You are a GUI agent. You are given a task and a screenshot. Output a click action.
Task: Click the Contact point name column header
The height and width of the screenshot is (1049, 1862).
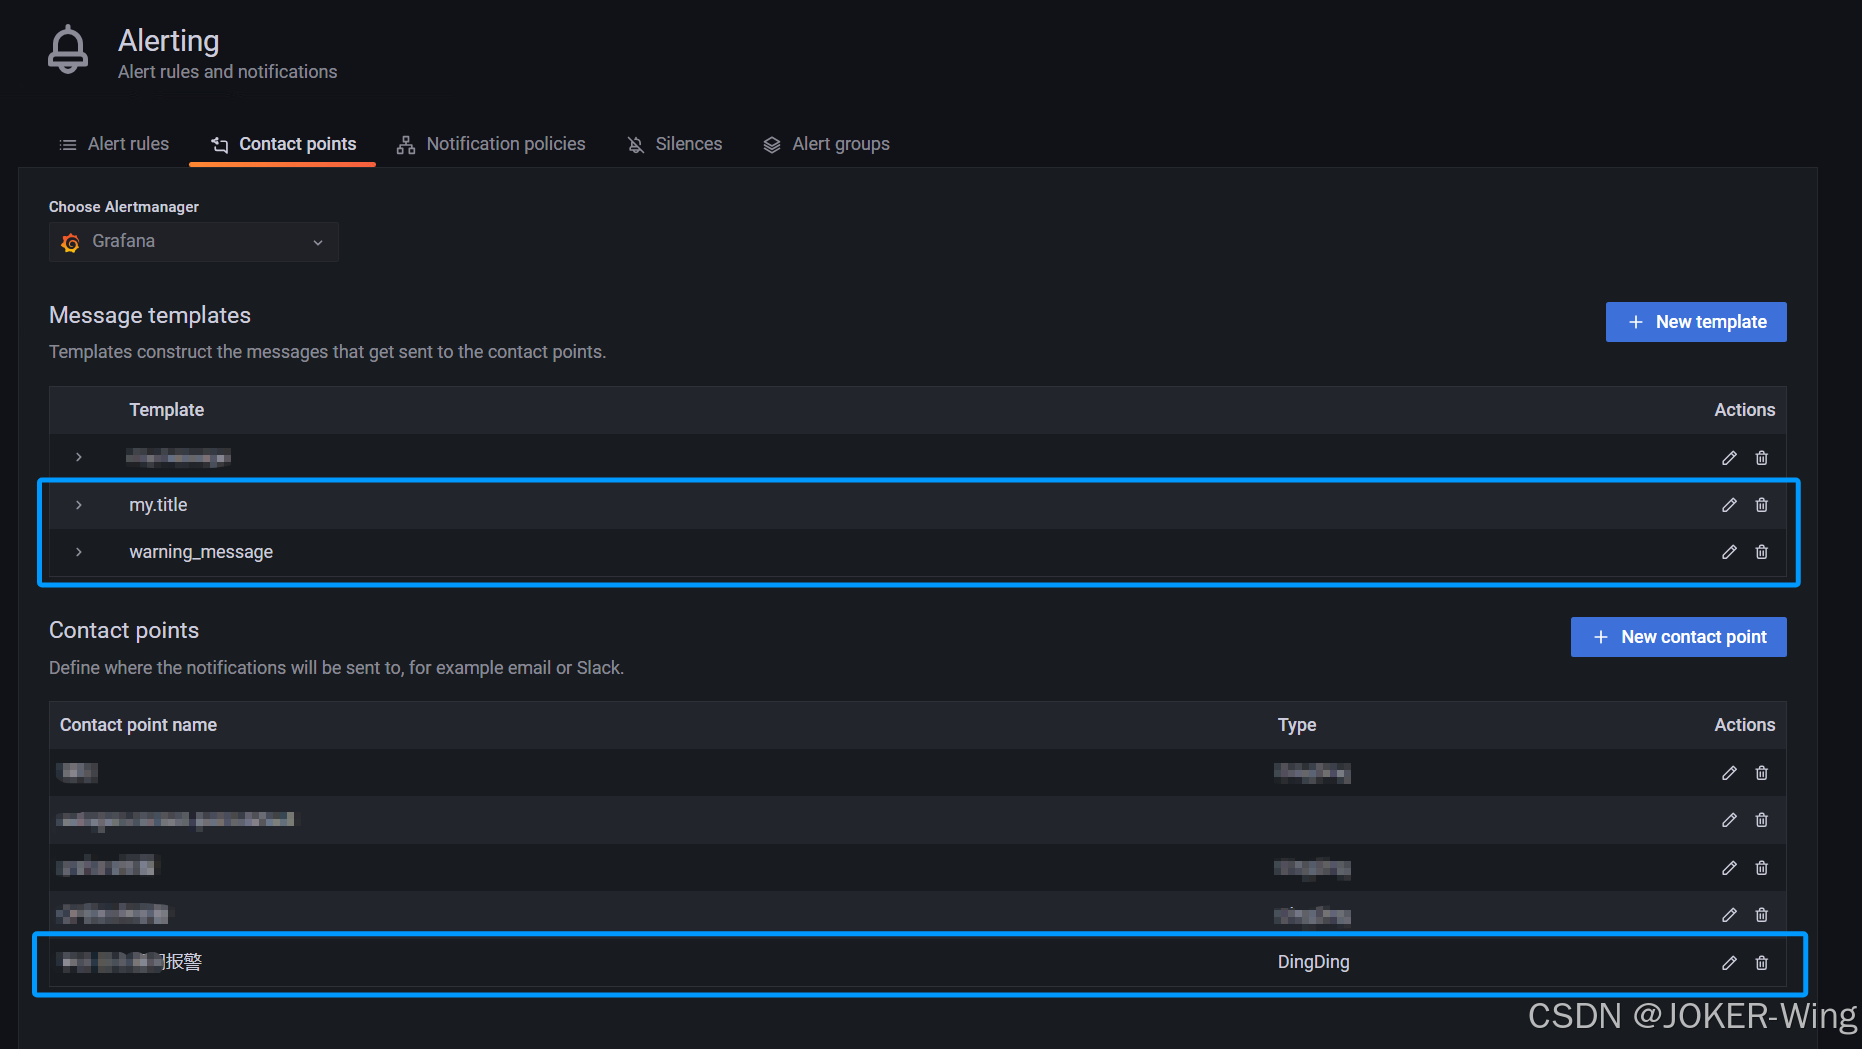(137, 724)
